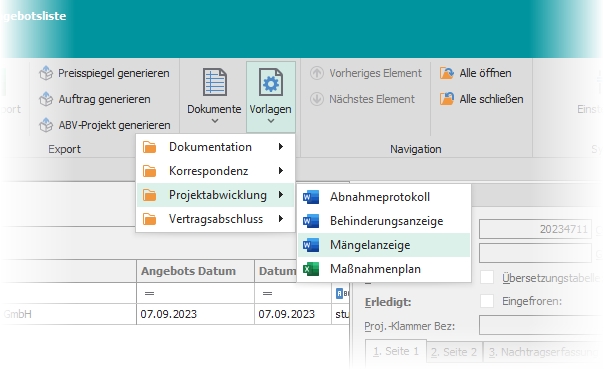Select the Angebots Datum cell 07.09.2023

coord(195,314)
